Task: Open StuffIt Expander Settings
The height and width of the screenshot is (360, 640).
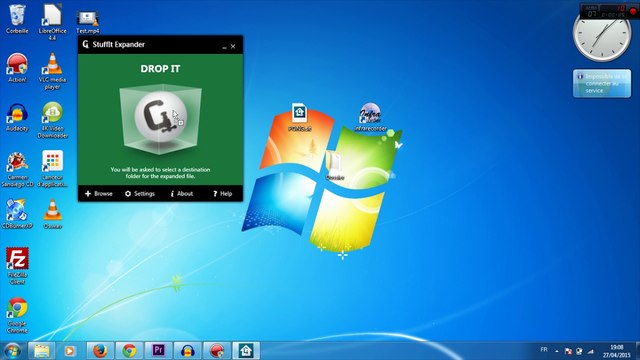Action: pyautogui.click(x=140, y=193)
